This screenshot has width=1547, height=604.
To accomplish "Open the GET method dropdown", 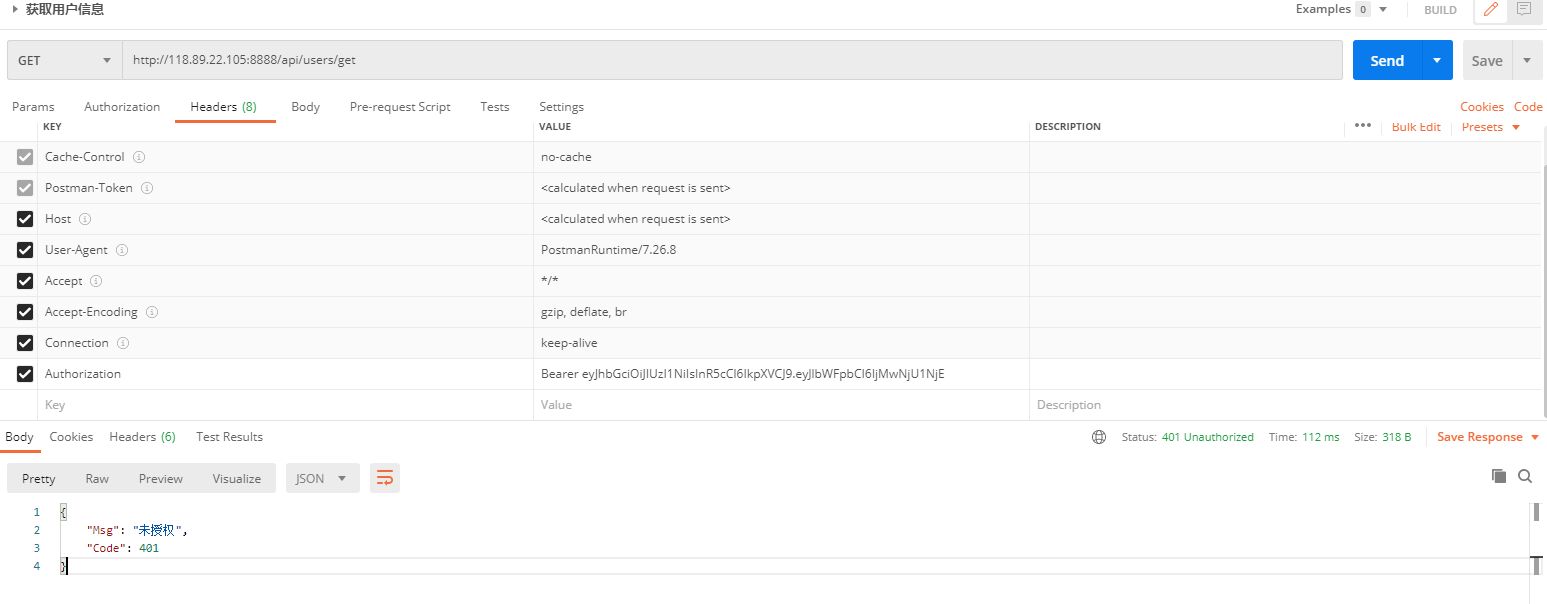I will click(64, 60).
